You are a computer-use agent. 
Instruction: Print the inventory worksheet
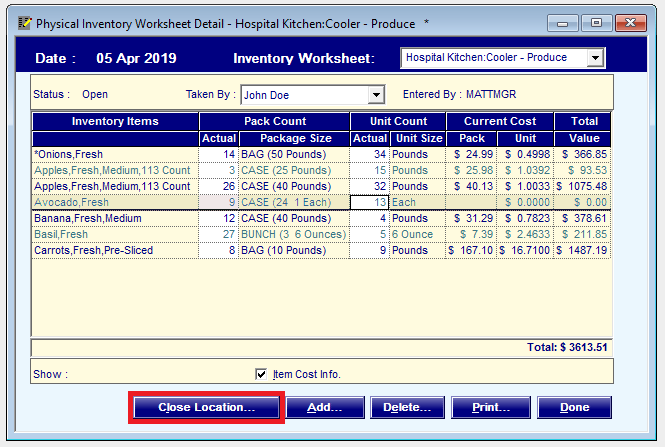click(x=489, y=408)
